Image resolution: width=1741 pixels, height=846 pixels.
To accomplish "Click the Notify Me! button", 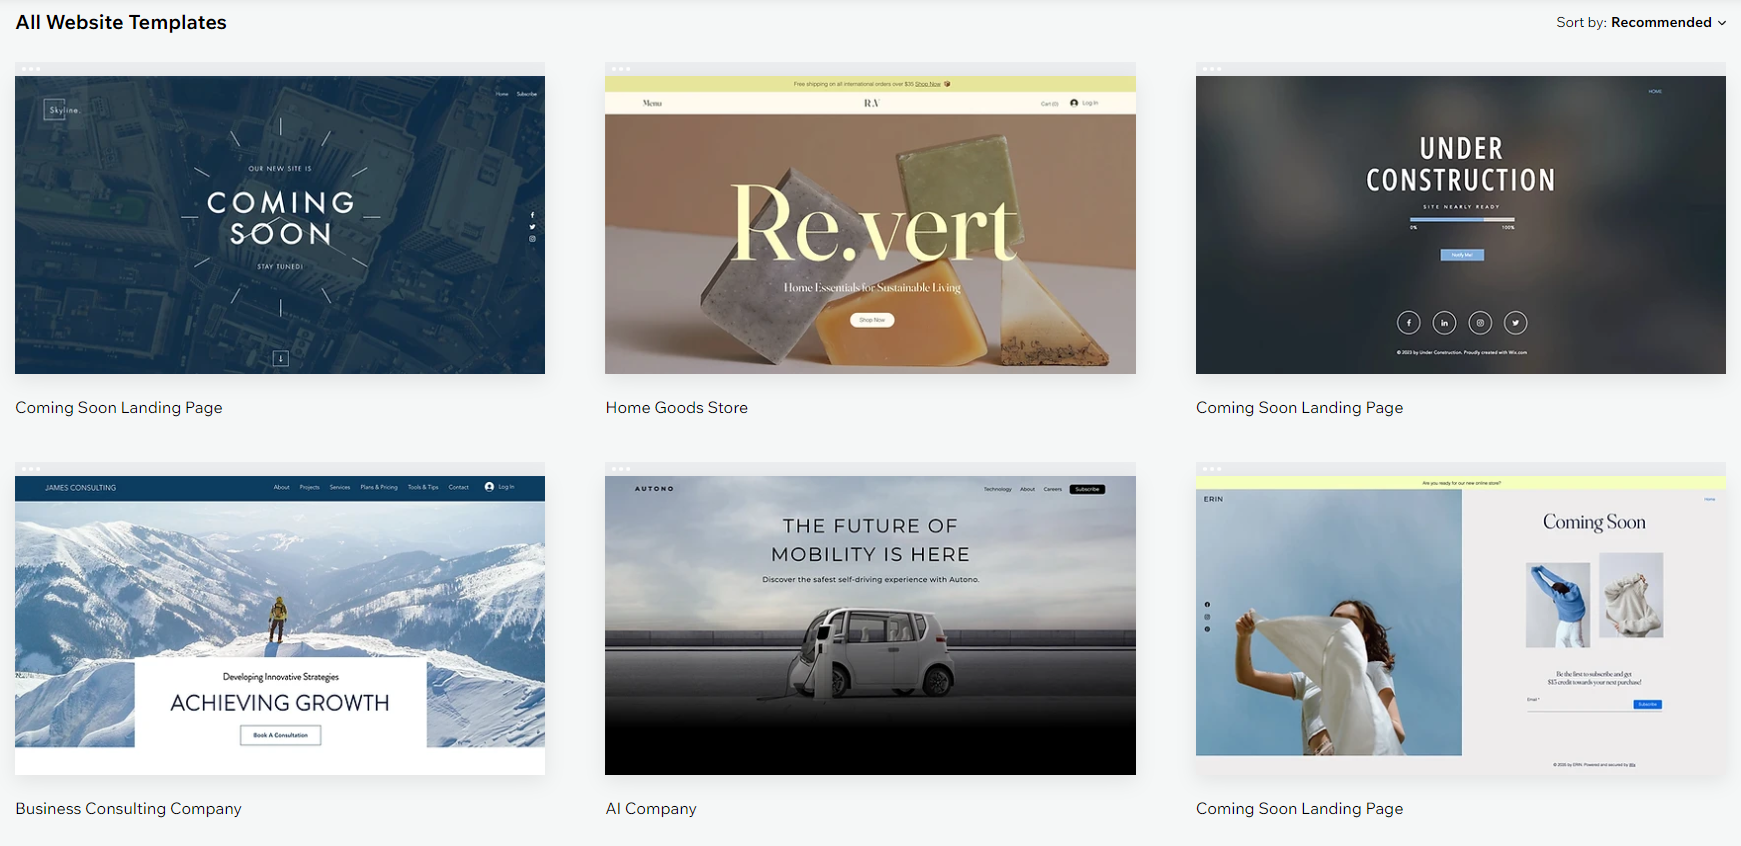I will 1462,255.
